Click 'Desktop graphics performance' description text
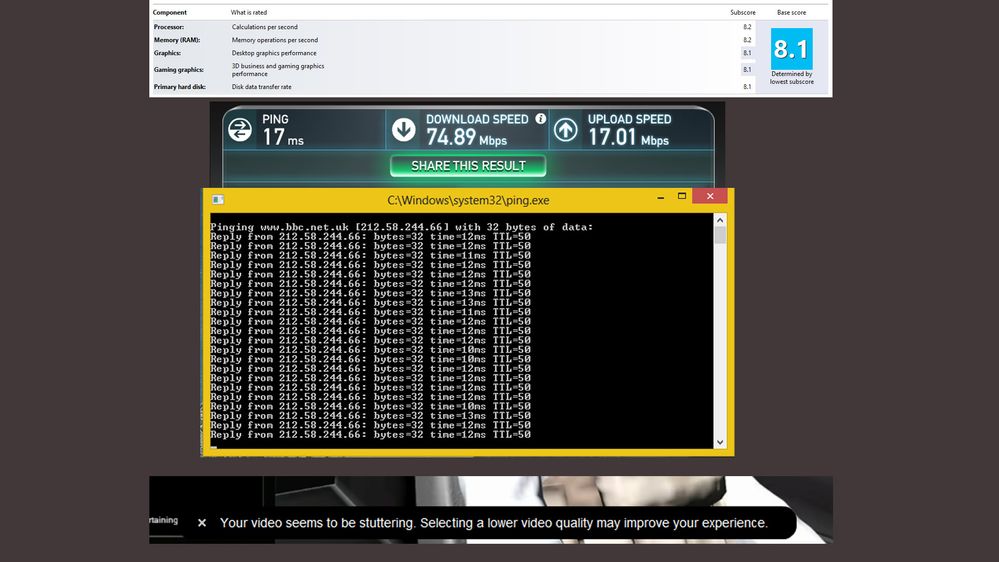This screenshot has width=999, height=562. [x=274, y=53]
